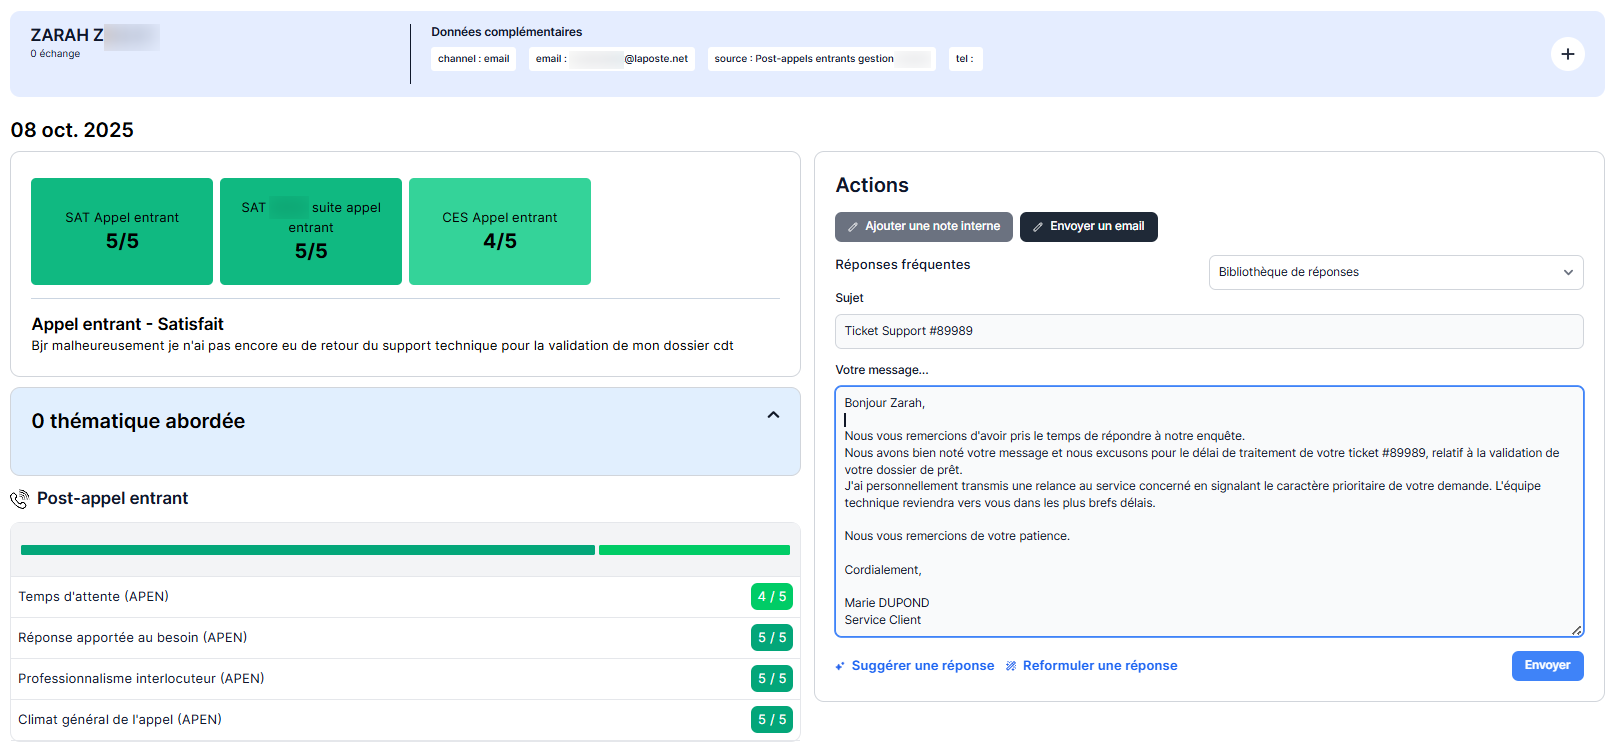Click the dark green satisfaction progress bar
The width and height of the screenshot is (1614, 752).
point(307,550)
